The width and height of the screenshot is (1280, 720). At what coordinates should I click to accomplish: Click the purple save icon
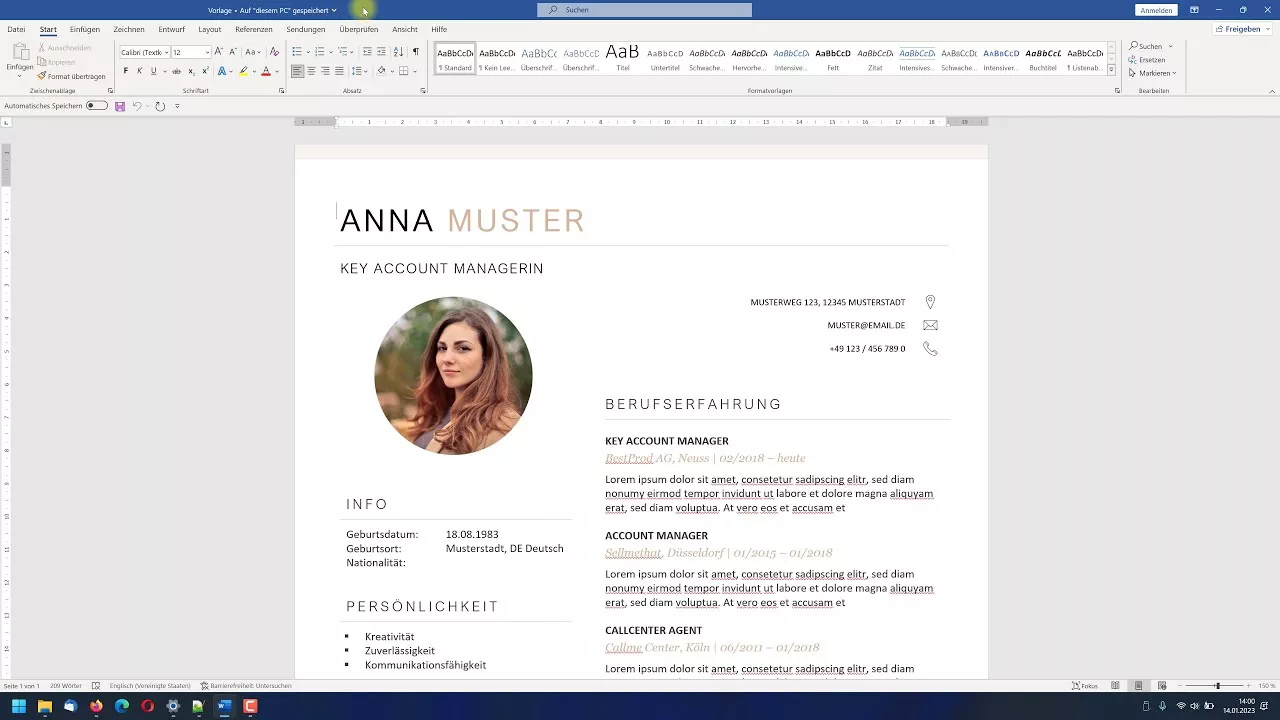120,106
